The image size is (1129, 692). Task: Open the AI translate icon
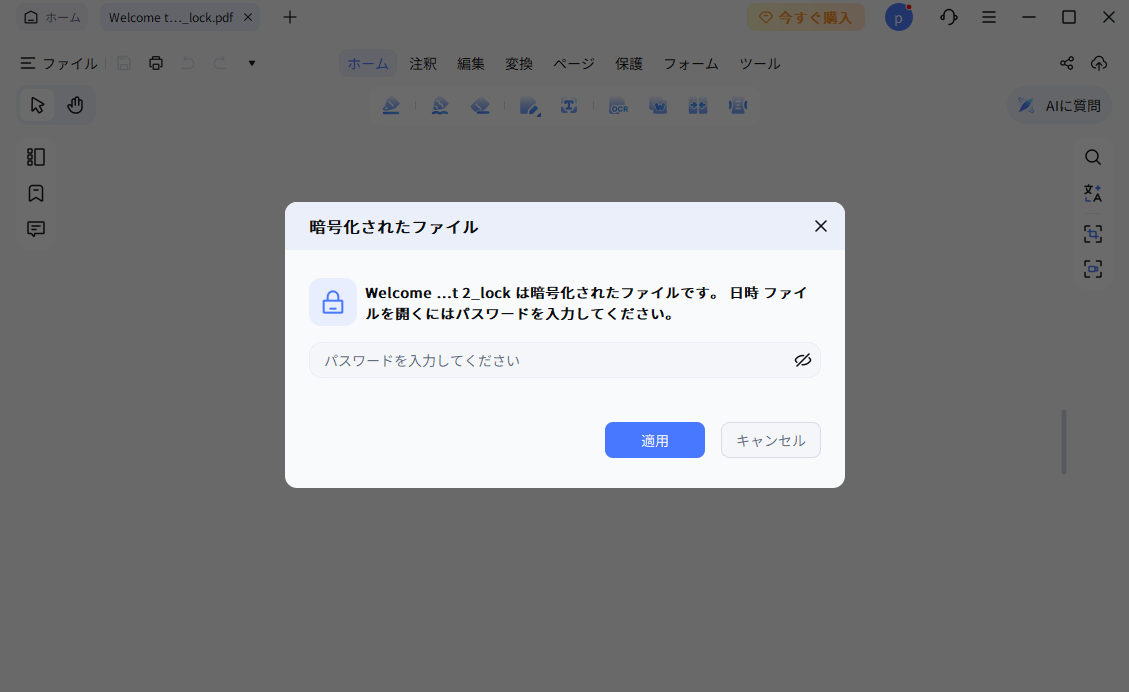tap(1093, 192)
